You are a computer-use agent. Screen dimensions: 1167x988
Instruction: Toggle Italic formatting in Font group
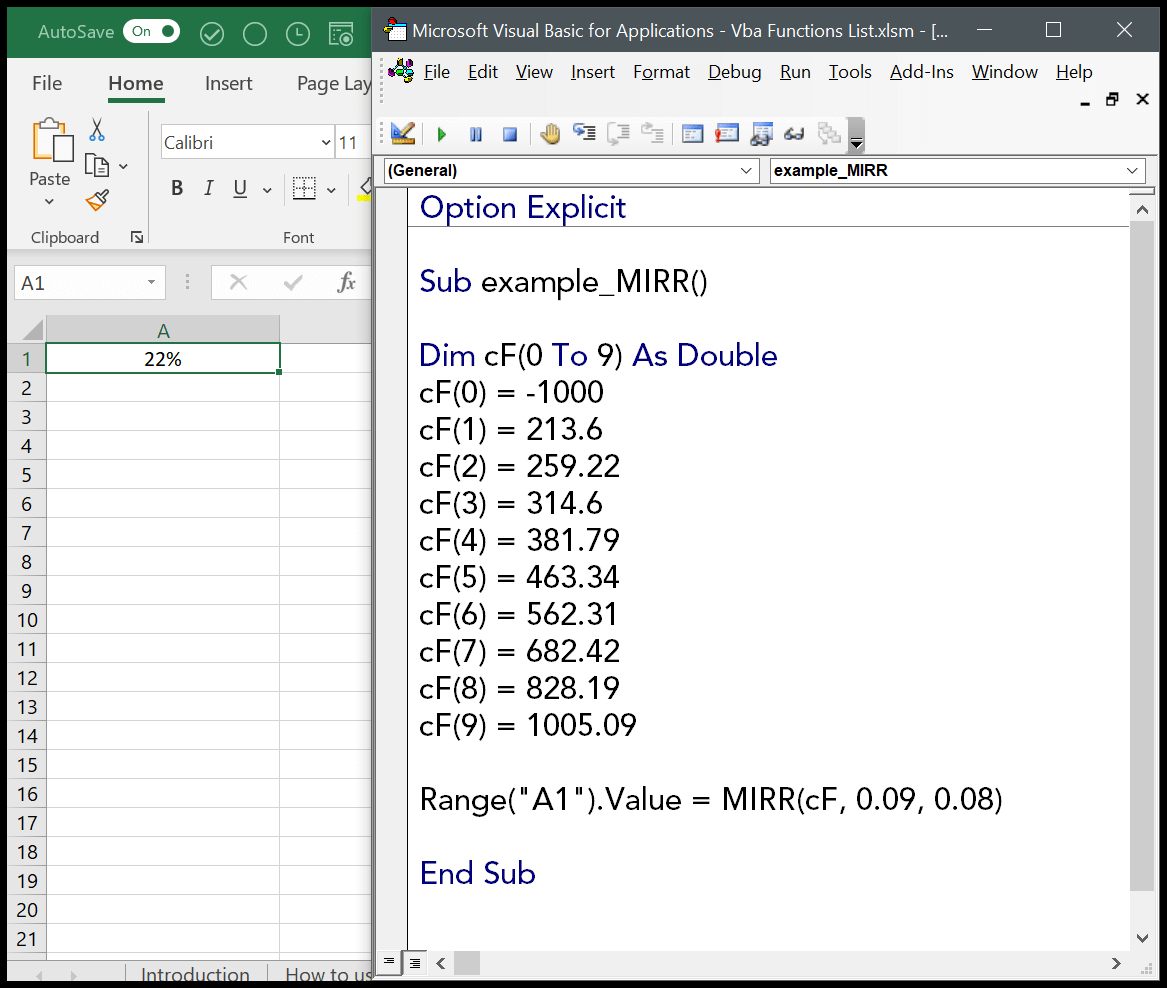(x=208, y=189)
